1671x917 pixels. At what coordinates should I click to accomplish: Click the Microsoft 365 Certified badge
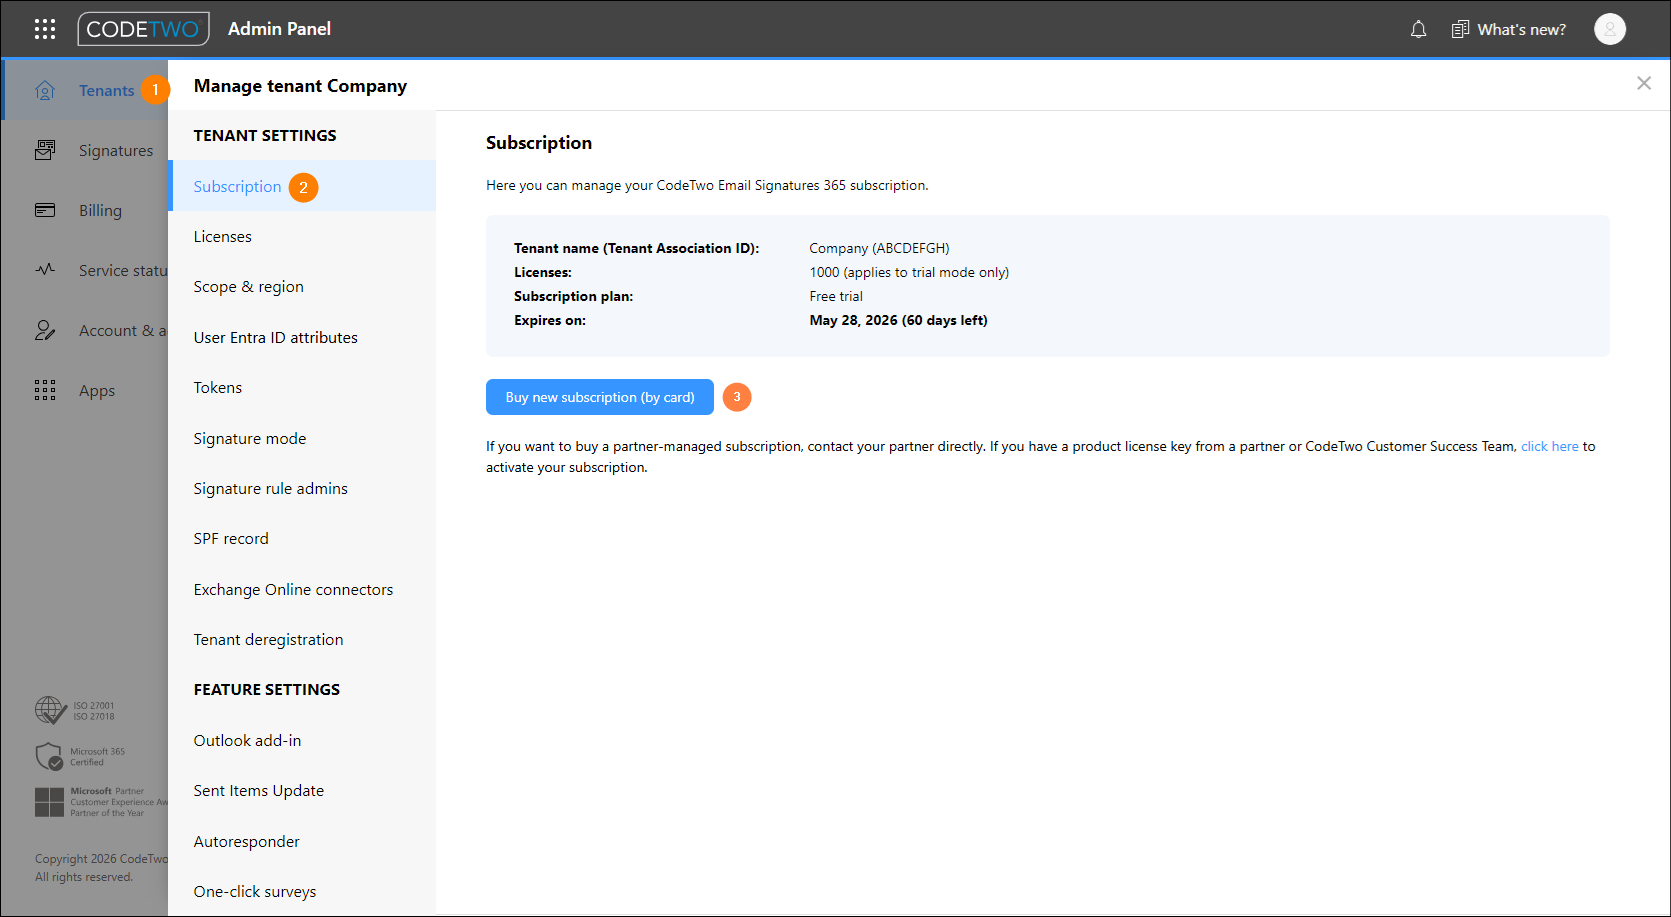coord(80,756)
